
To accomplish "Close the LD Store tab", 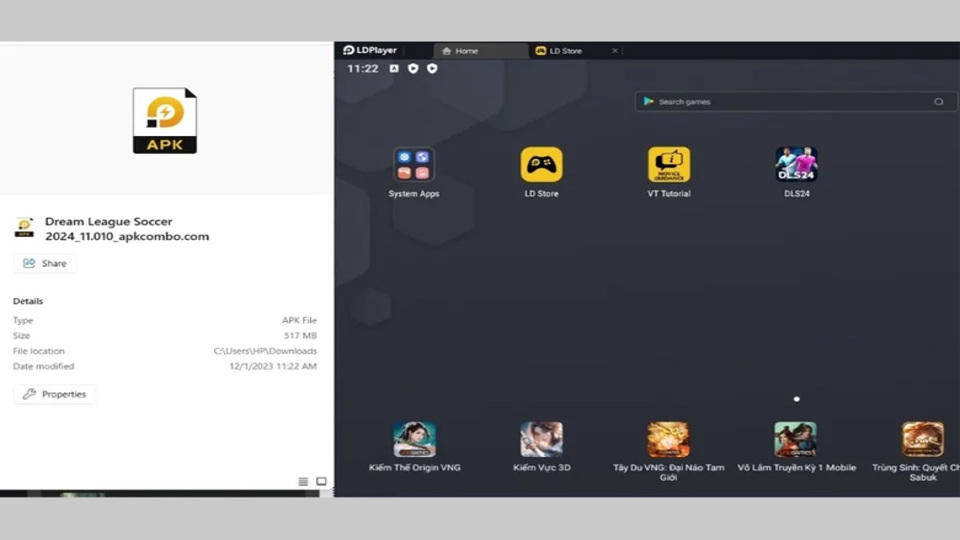I will (x=615, y=51).
